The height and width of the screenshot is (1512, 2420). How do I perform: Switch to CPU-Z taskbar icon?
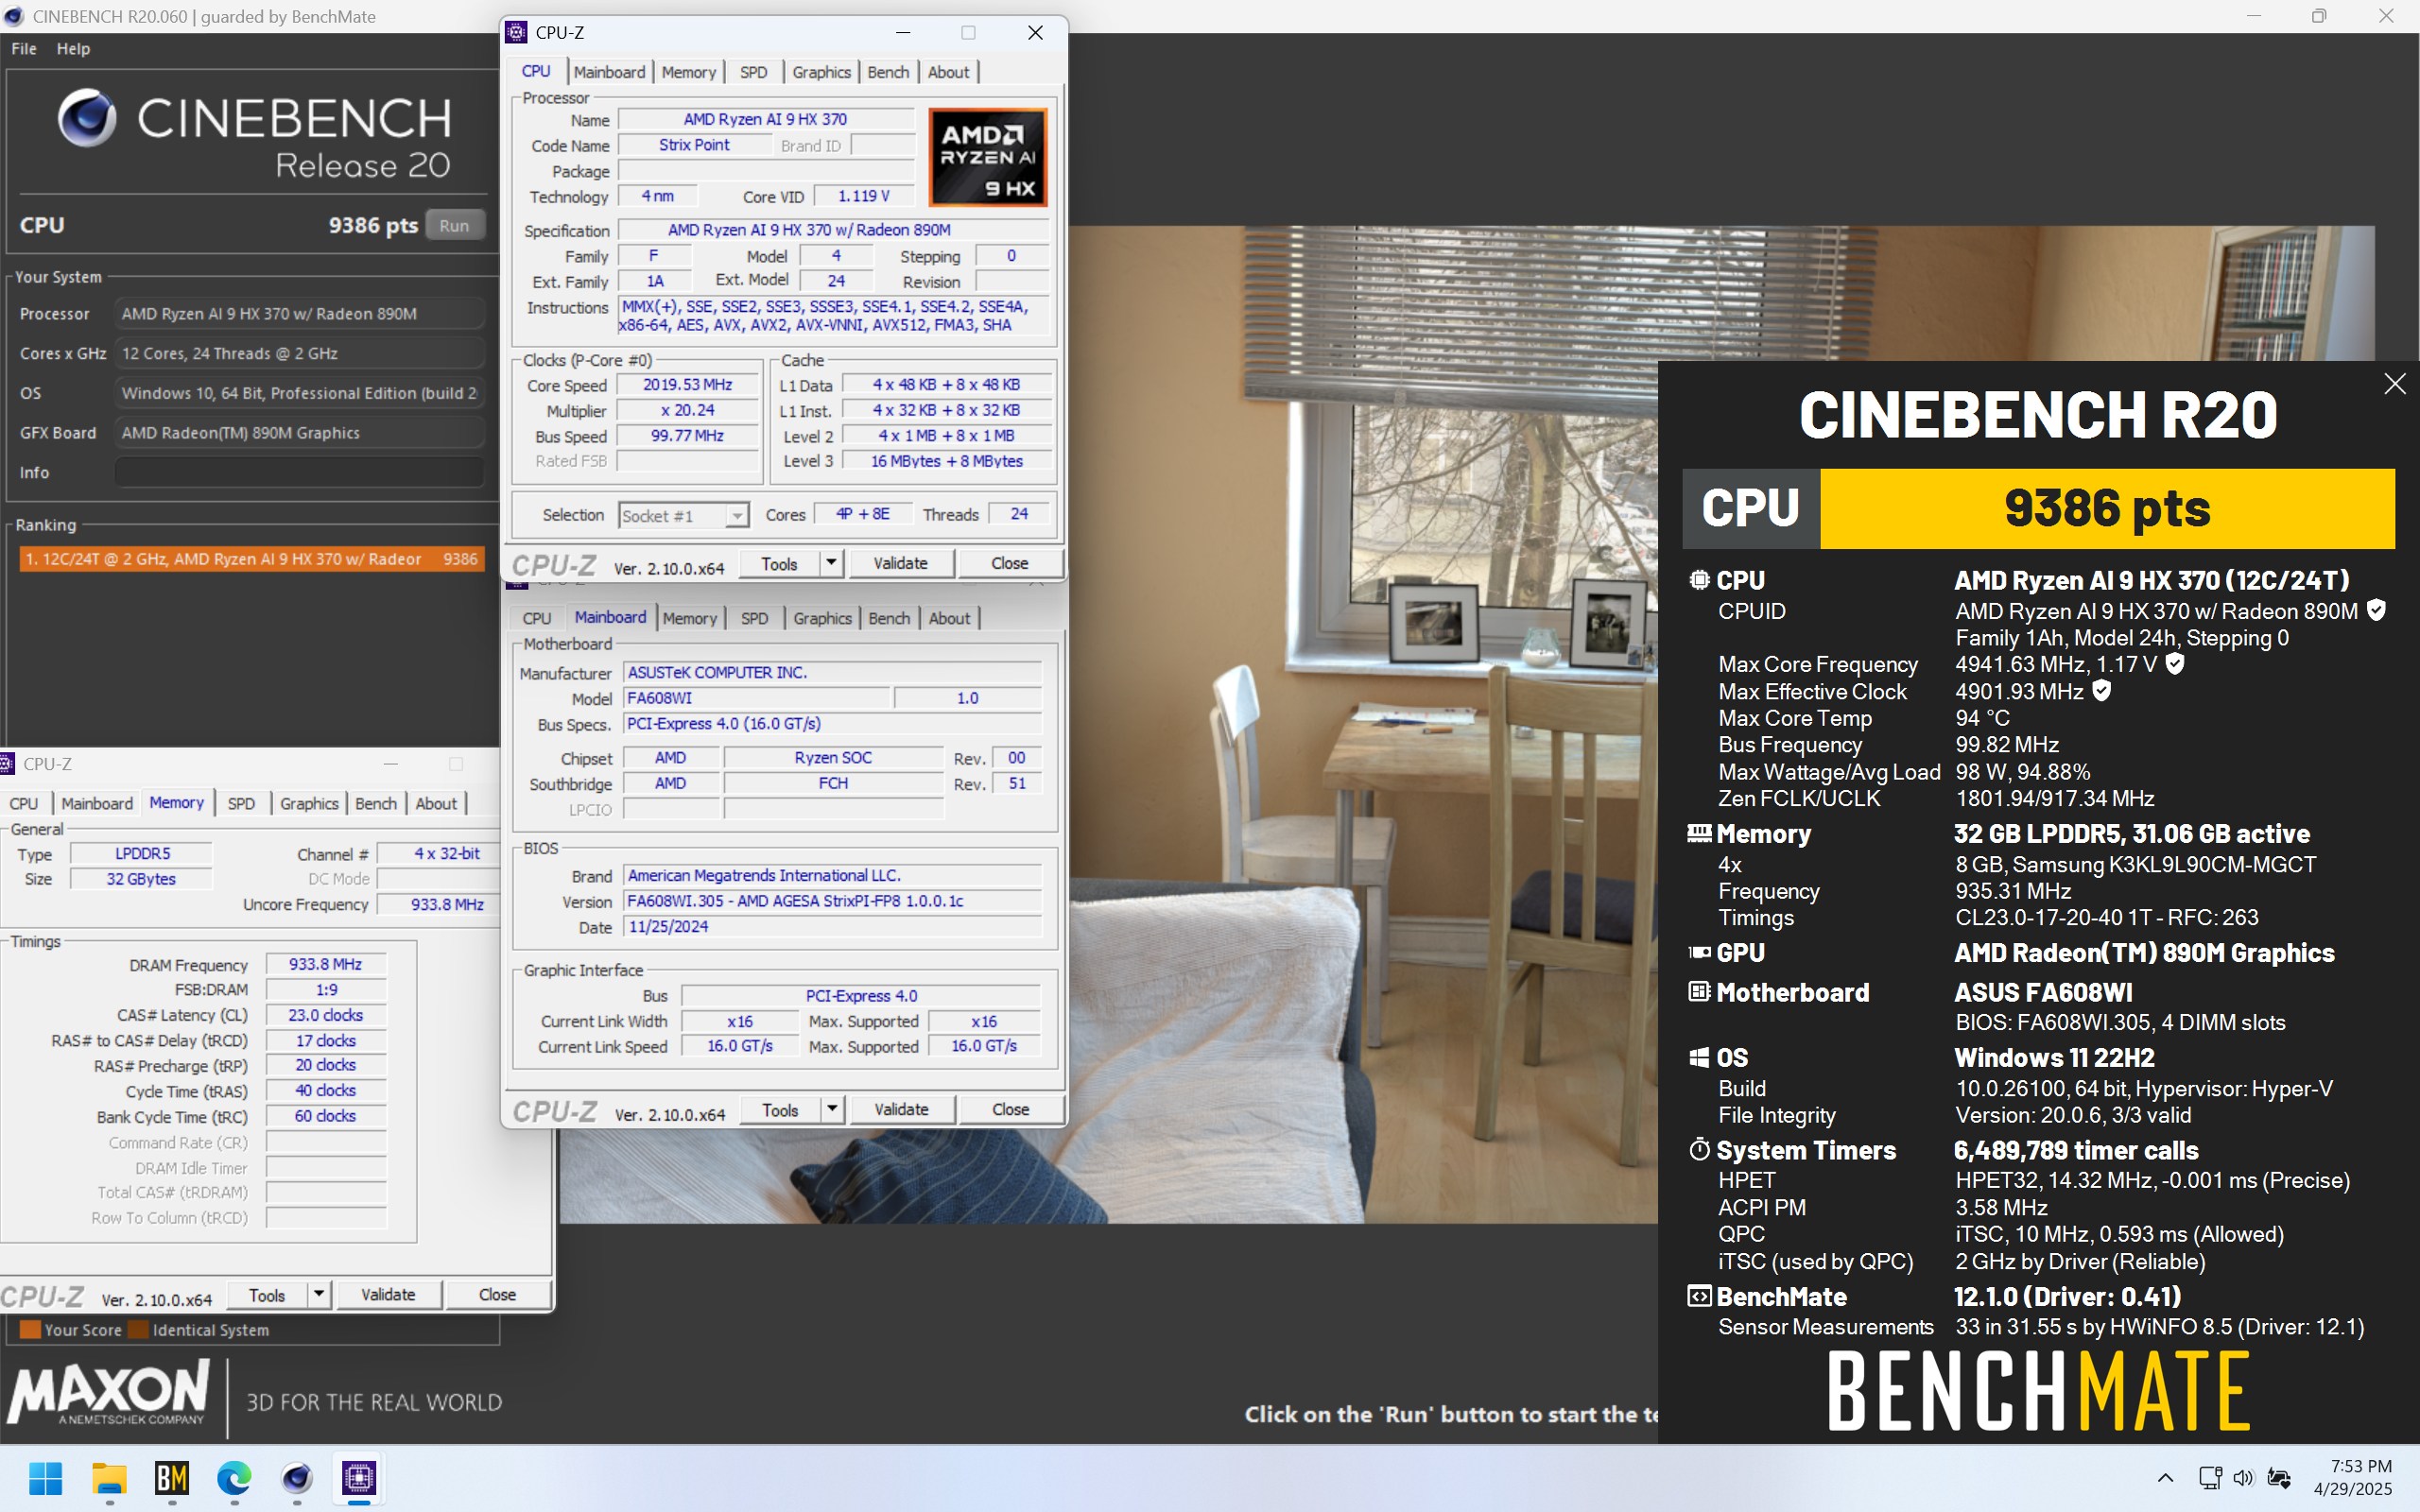[359, 1478]
